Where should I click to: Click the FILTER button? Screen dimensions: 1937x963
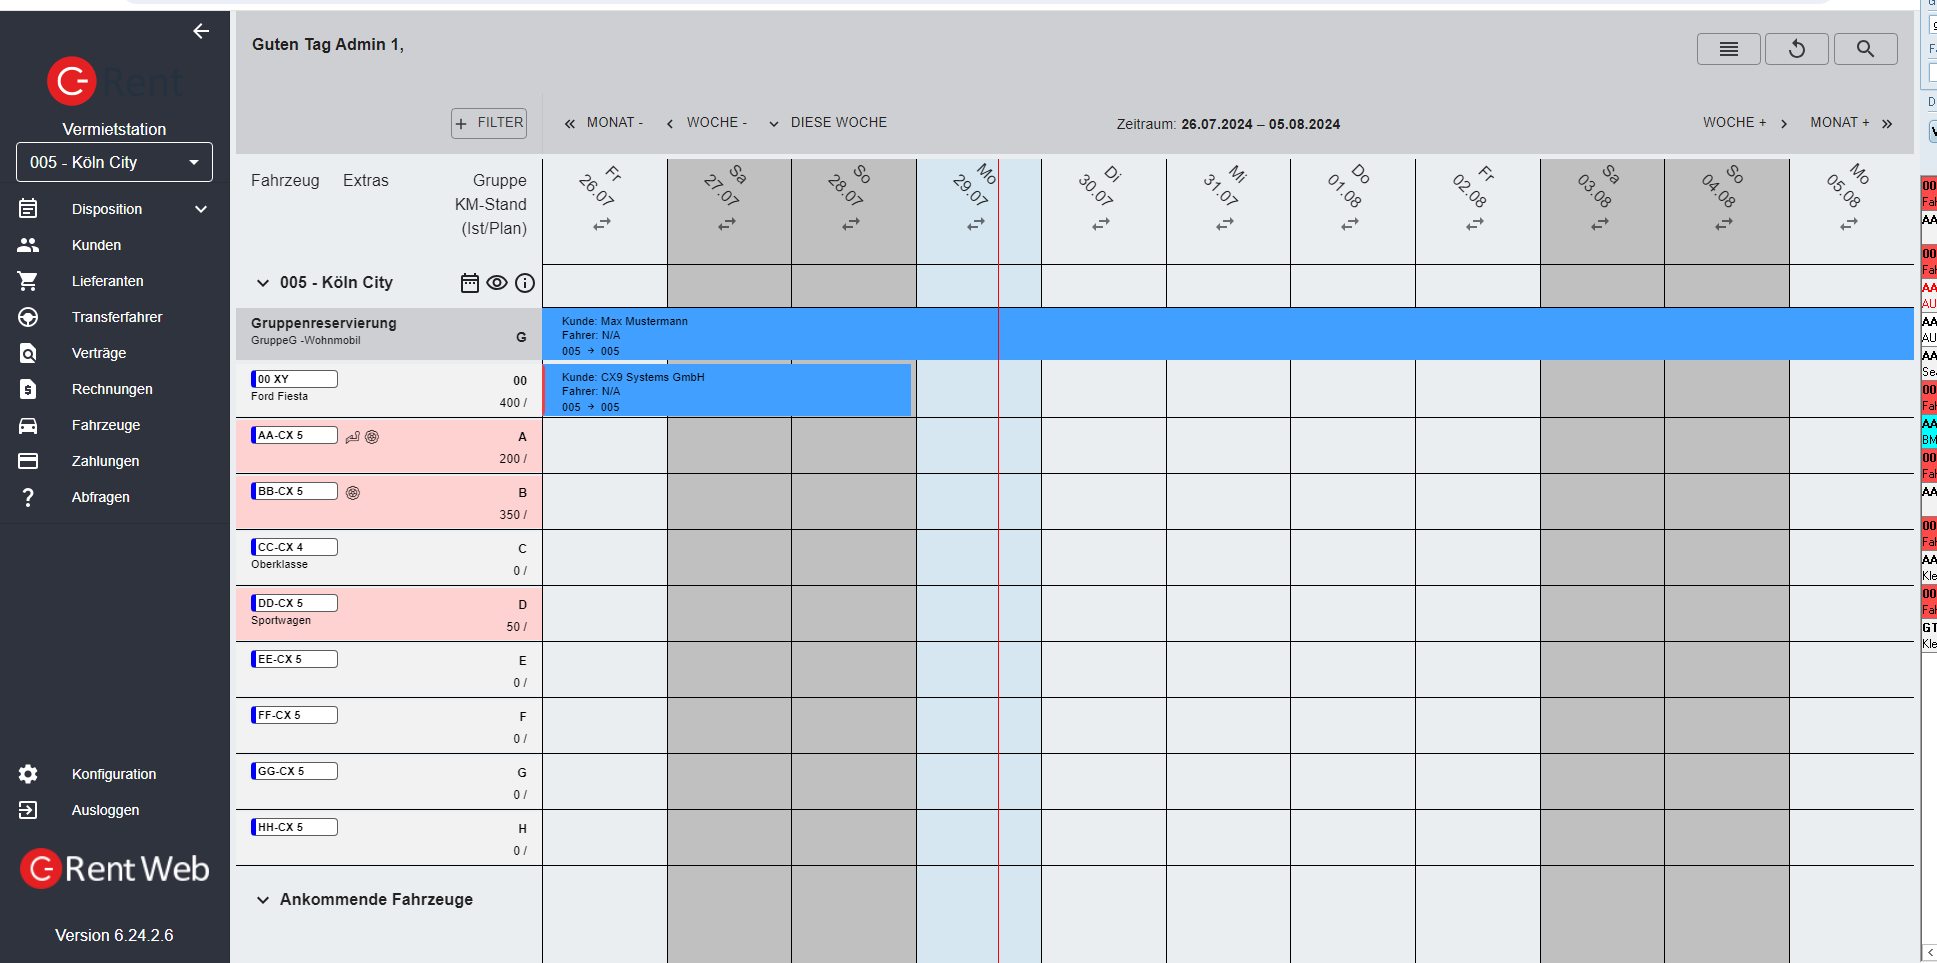tap(489, 123)
